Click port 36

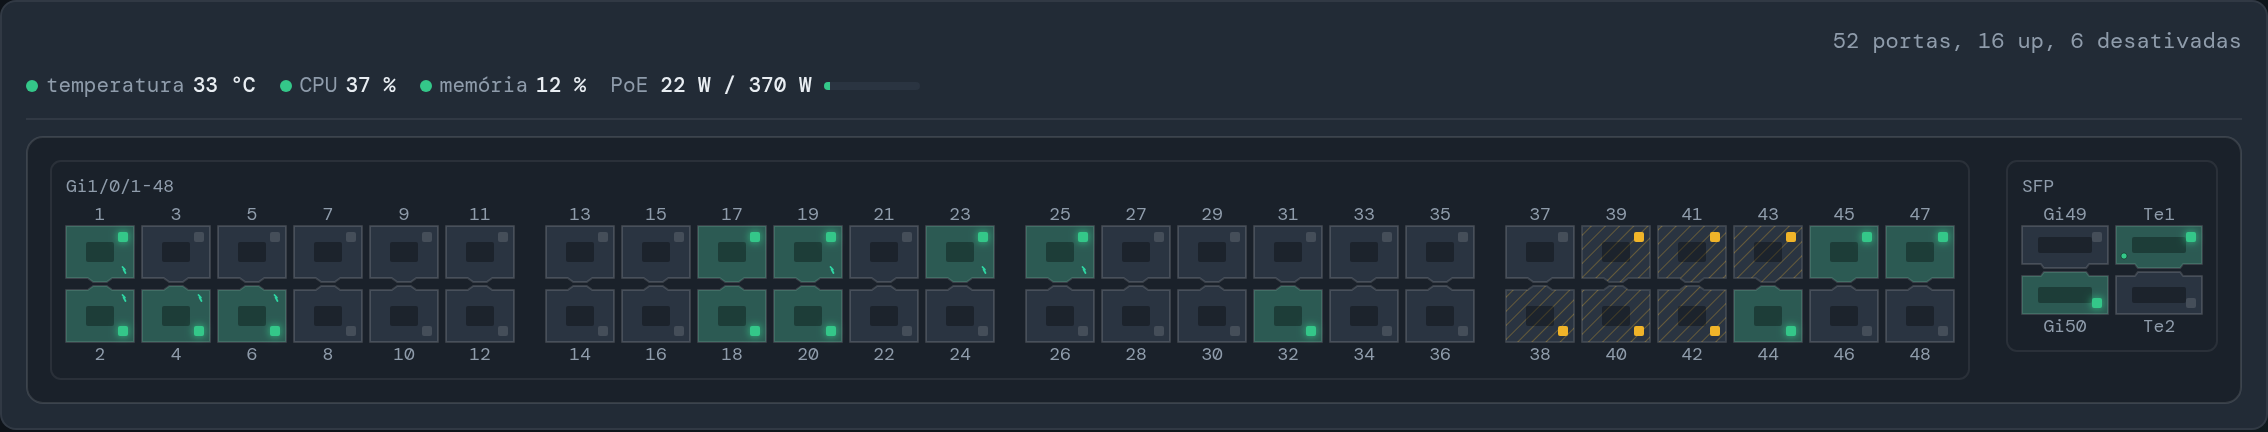point(1440,316)
